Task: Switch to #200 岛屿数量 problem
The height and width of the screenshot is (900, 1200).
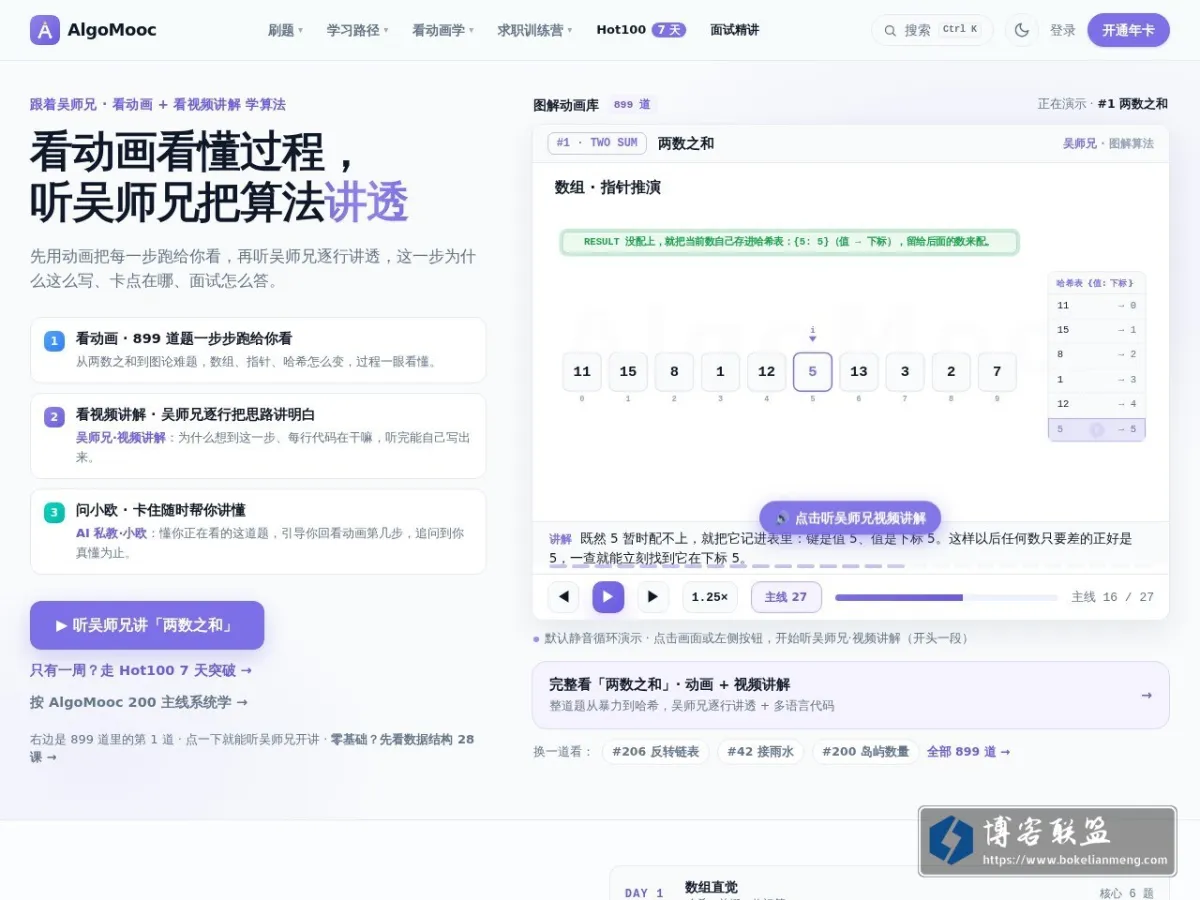Action: [x=865, y=752]
